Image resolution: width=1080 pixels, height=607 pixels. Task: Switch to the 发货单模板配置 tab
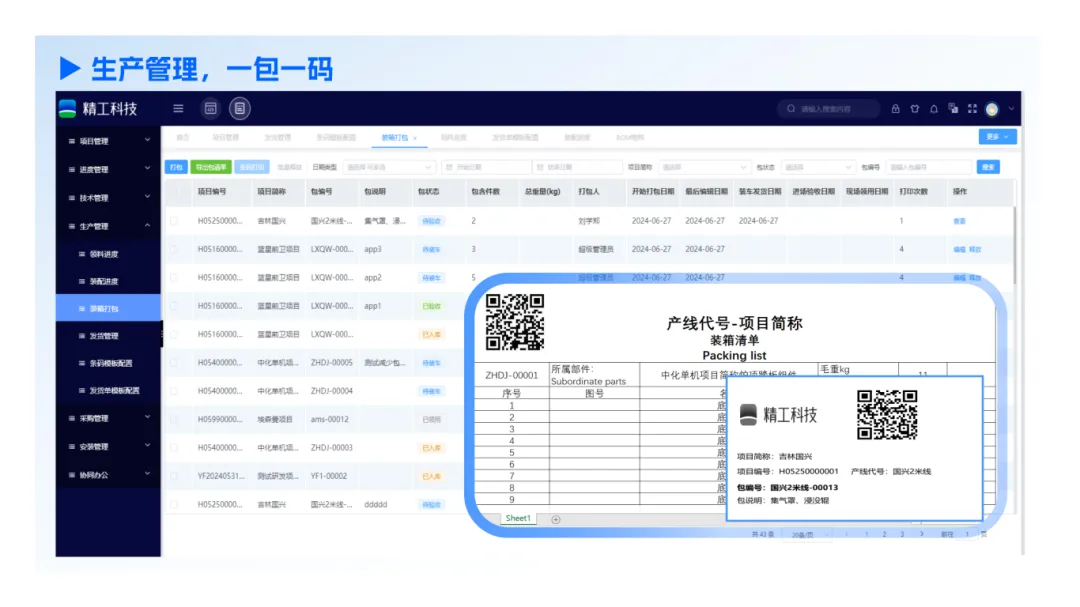pyautogui.click(x=515, y=138)
